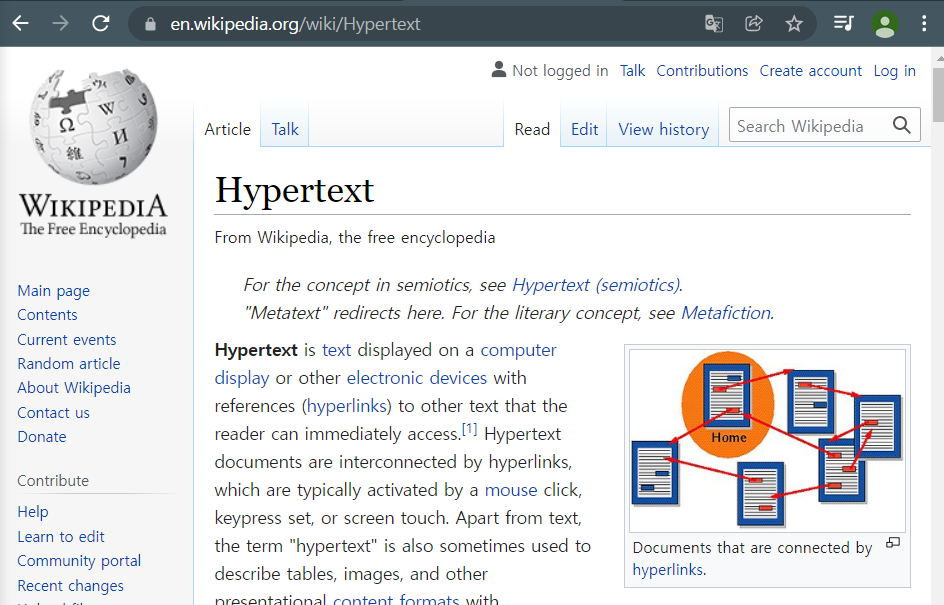Open the Chrome three-dot menu
Image resolution: width=944 pixels, height=605 pixels.
click(x=924, y=23)
